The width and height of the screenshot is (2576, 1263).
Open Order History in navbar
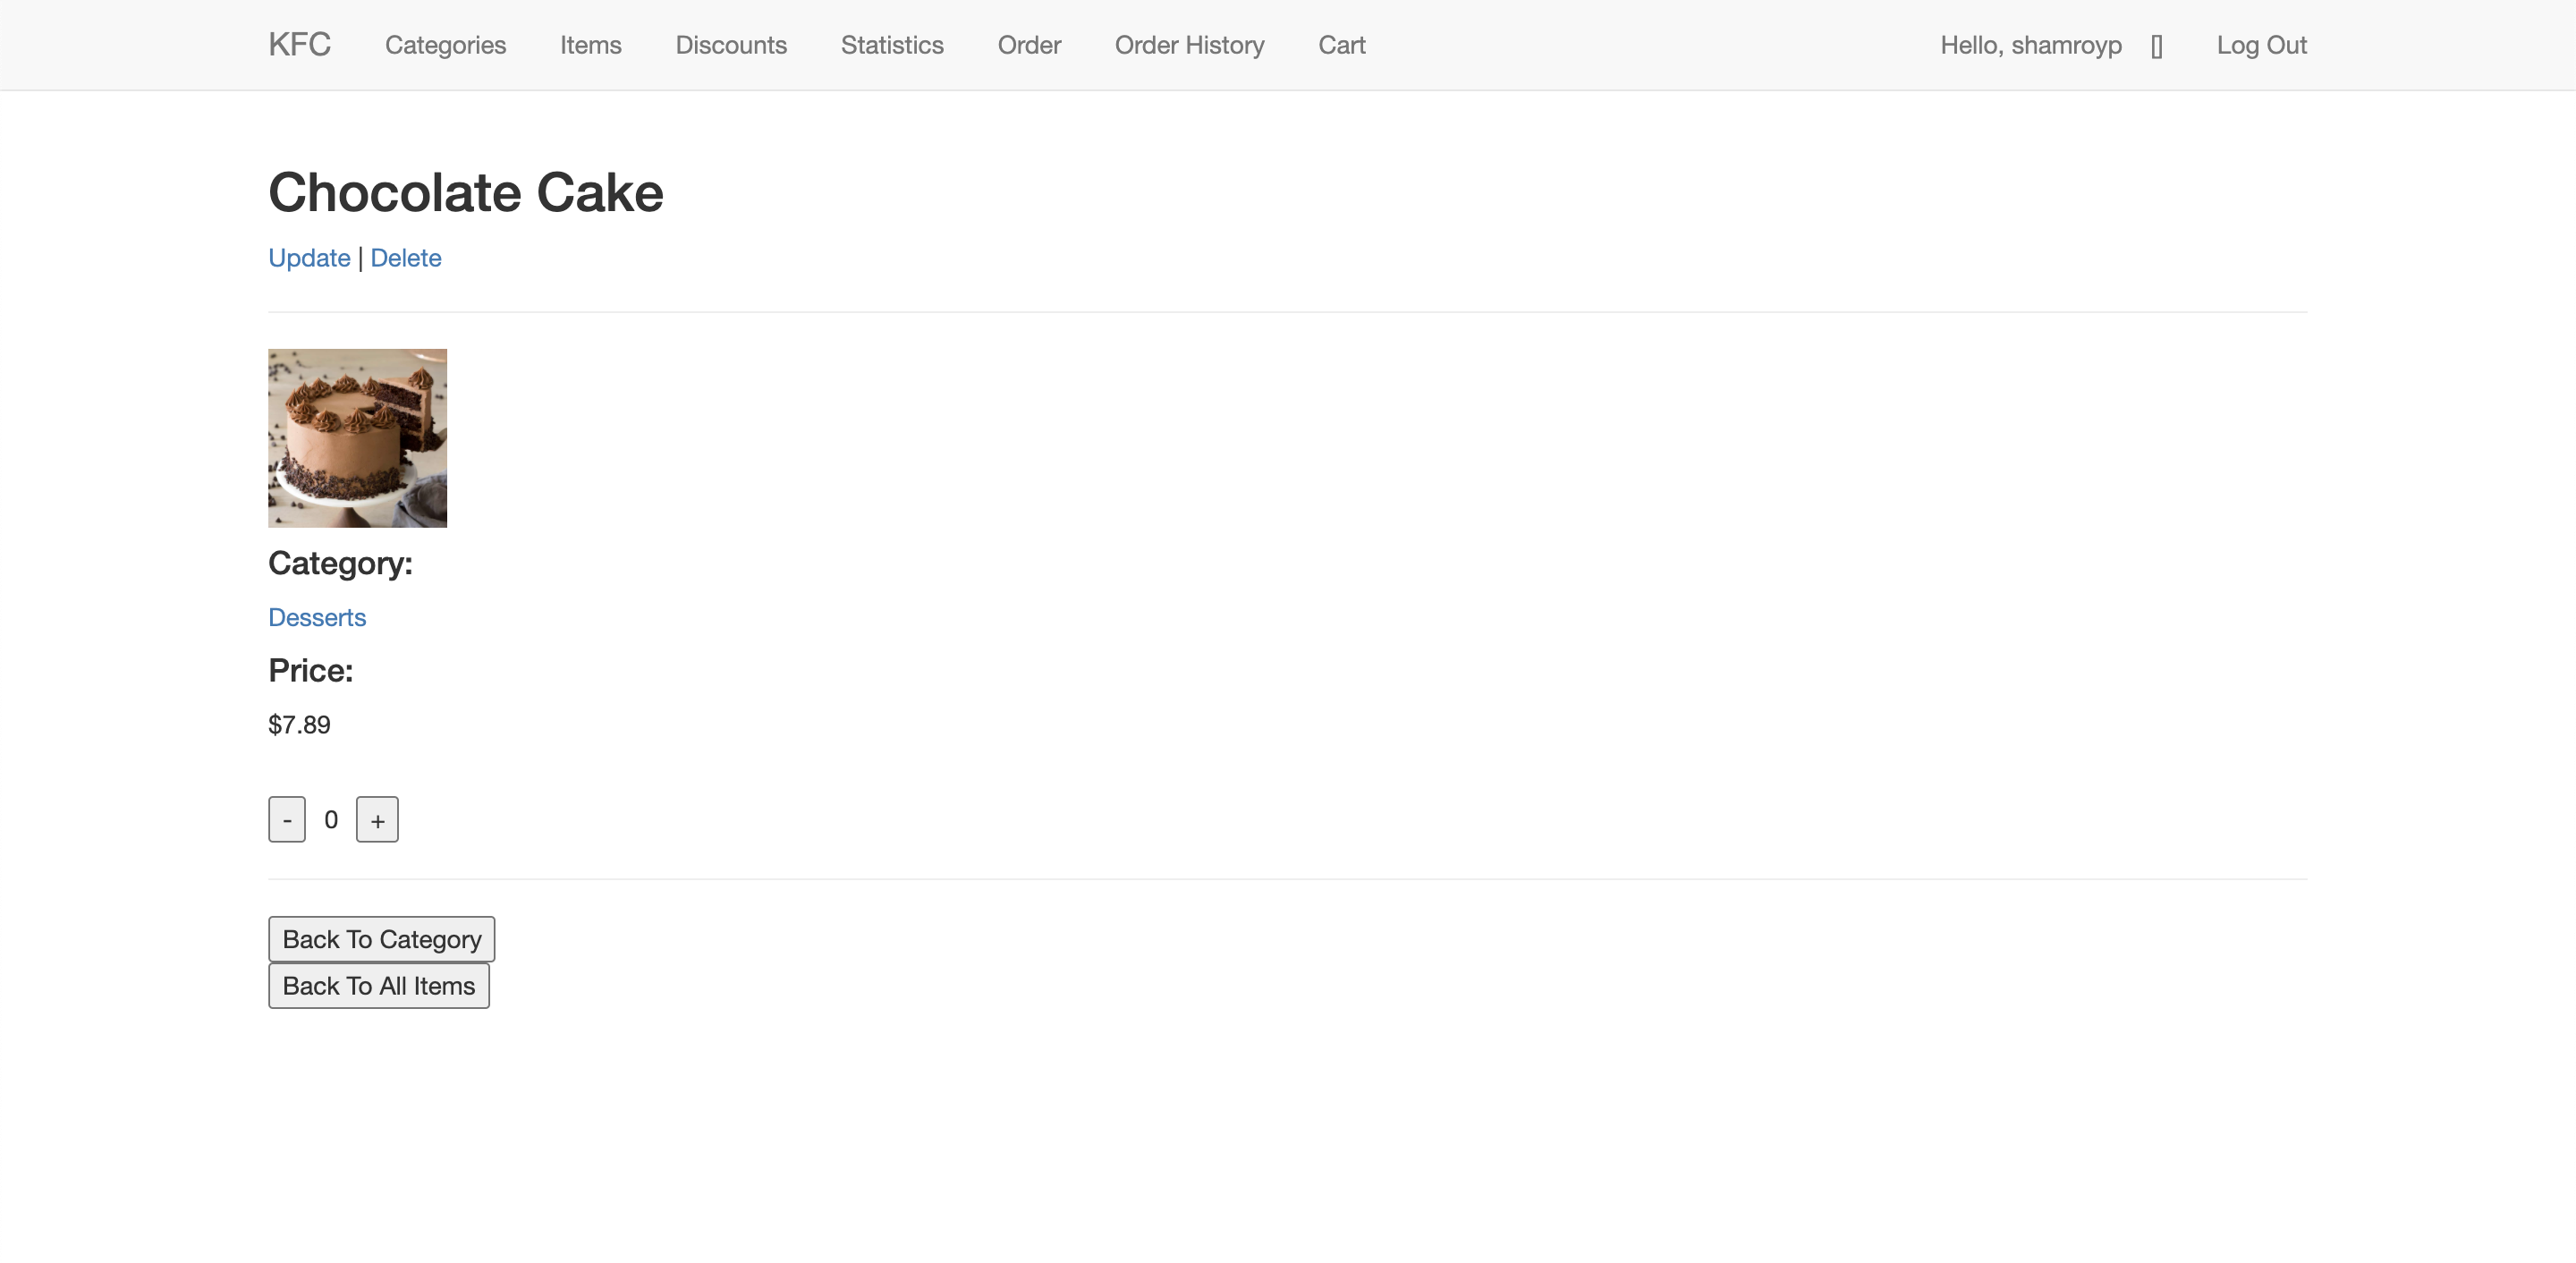[x=1189, y=45]
